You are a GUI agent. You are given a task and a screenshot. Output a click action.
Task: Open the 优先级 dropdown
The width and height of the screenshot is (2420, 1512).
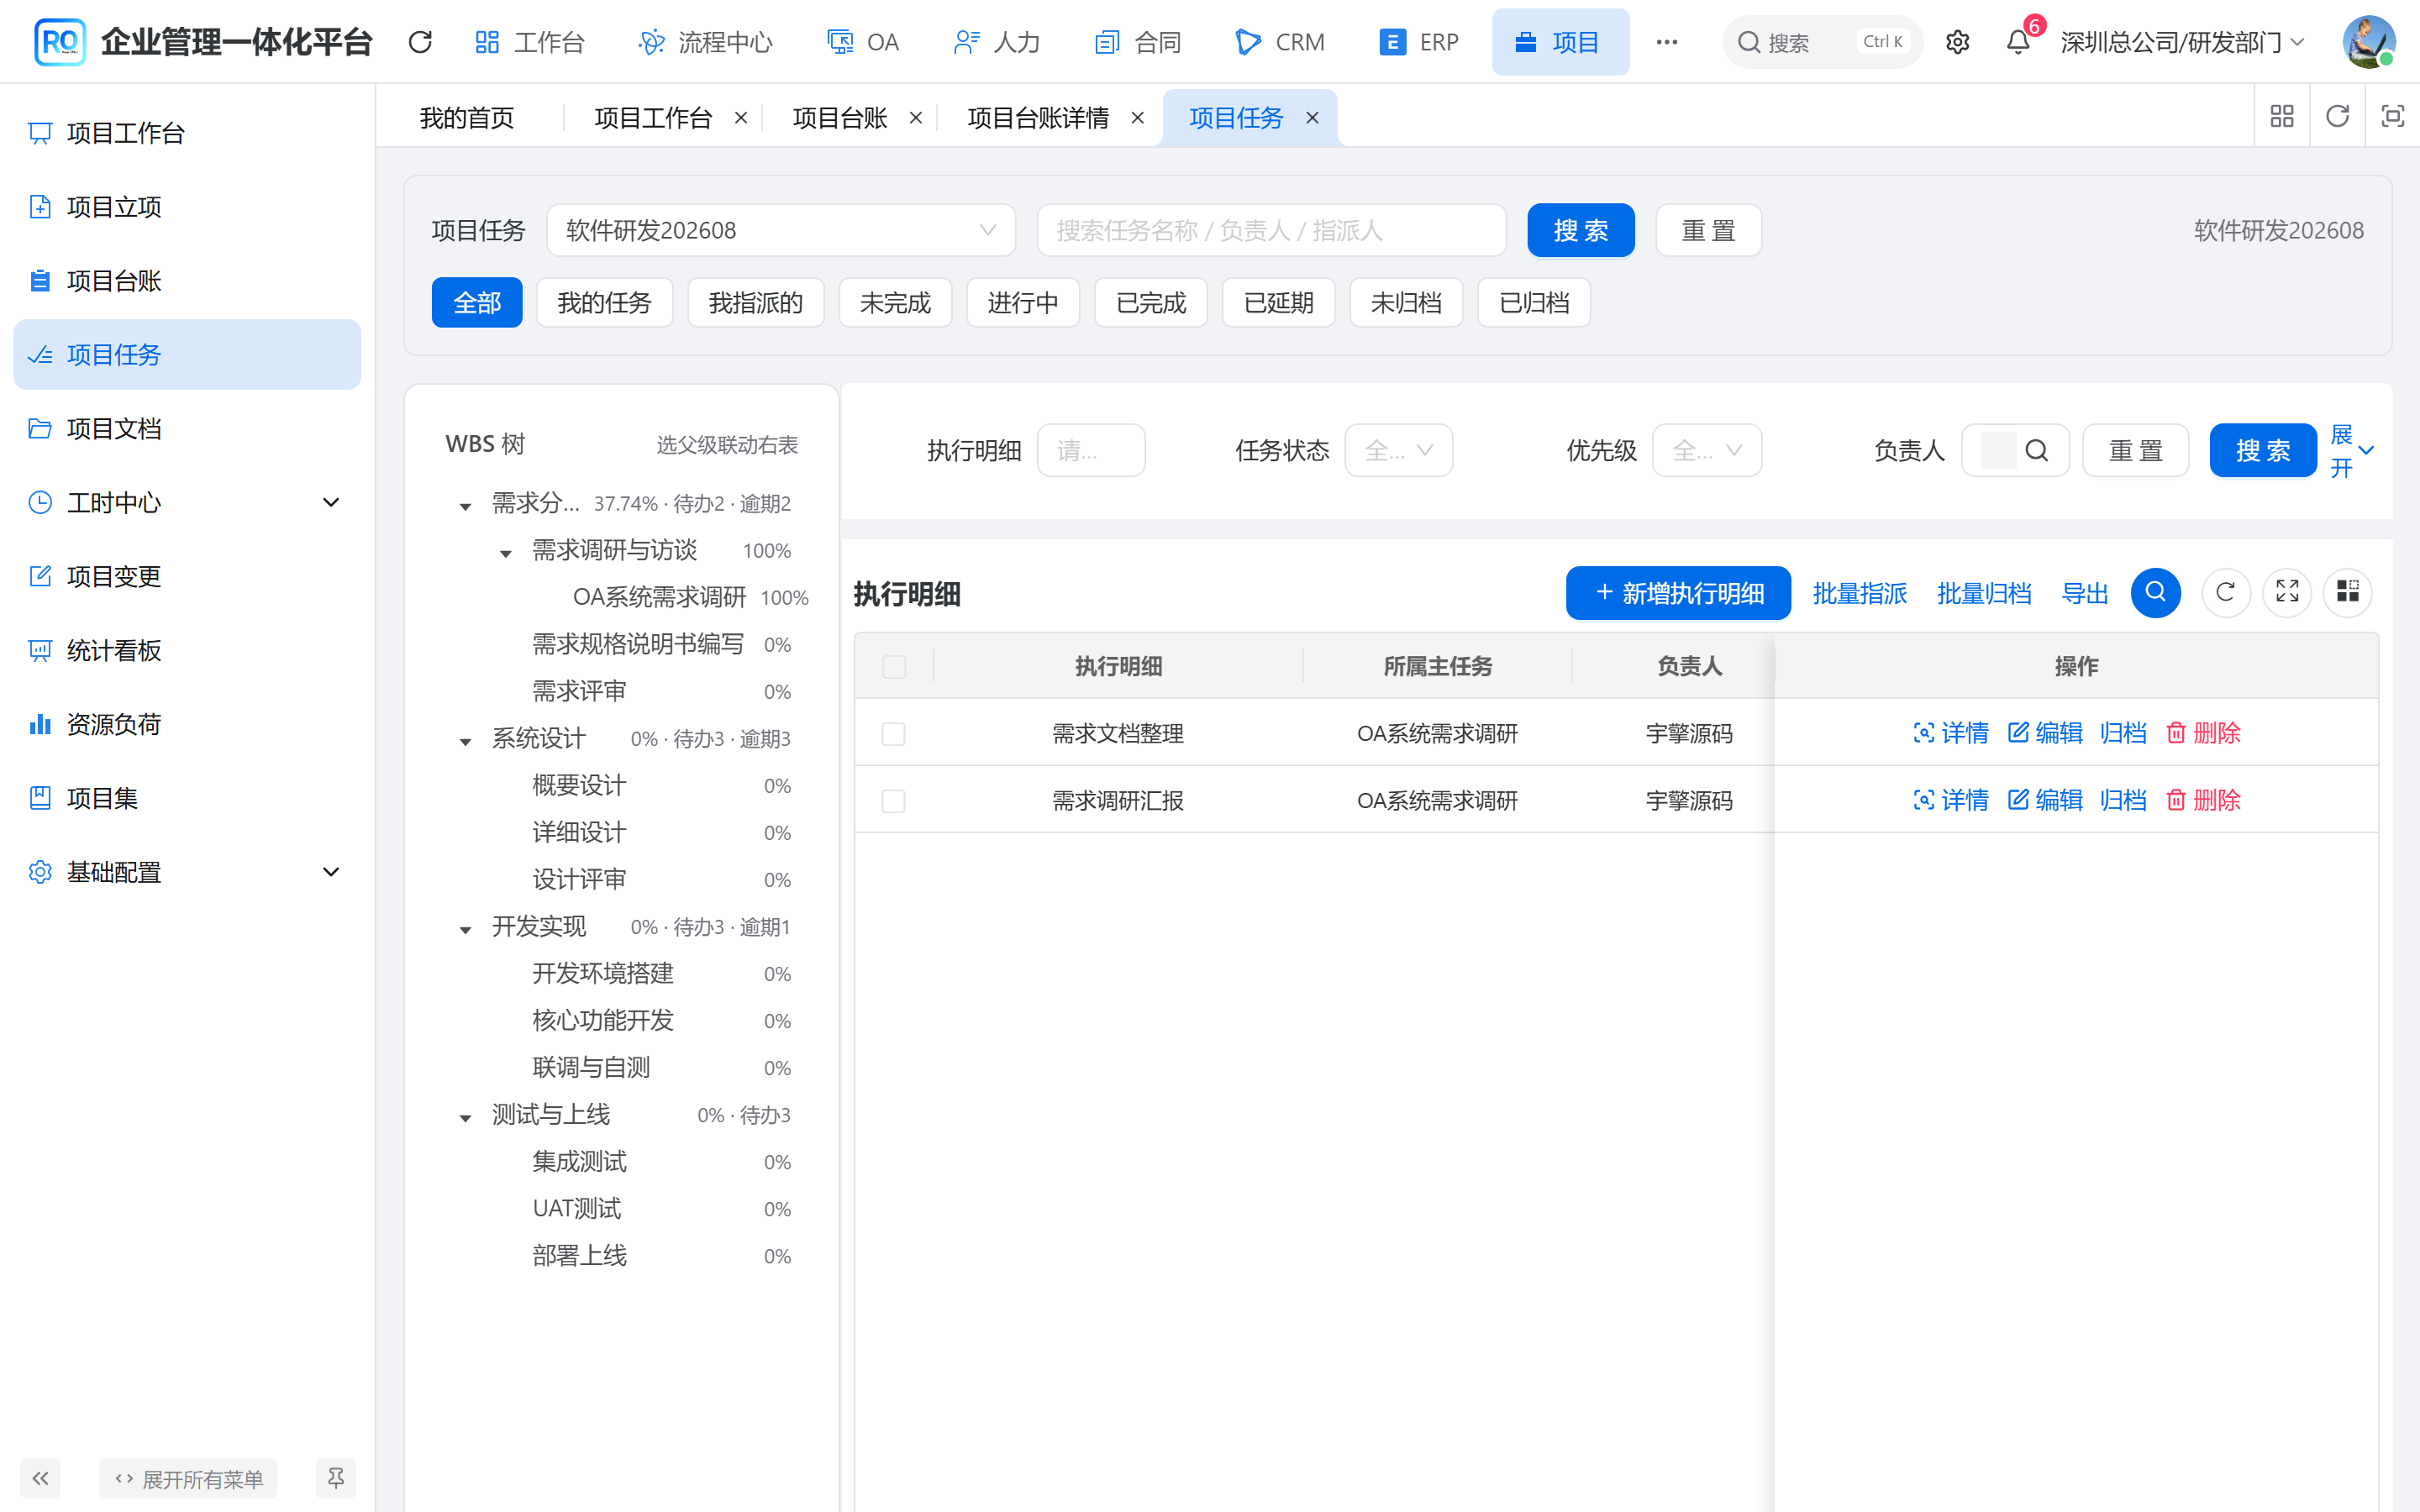1706,451
